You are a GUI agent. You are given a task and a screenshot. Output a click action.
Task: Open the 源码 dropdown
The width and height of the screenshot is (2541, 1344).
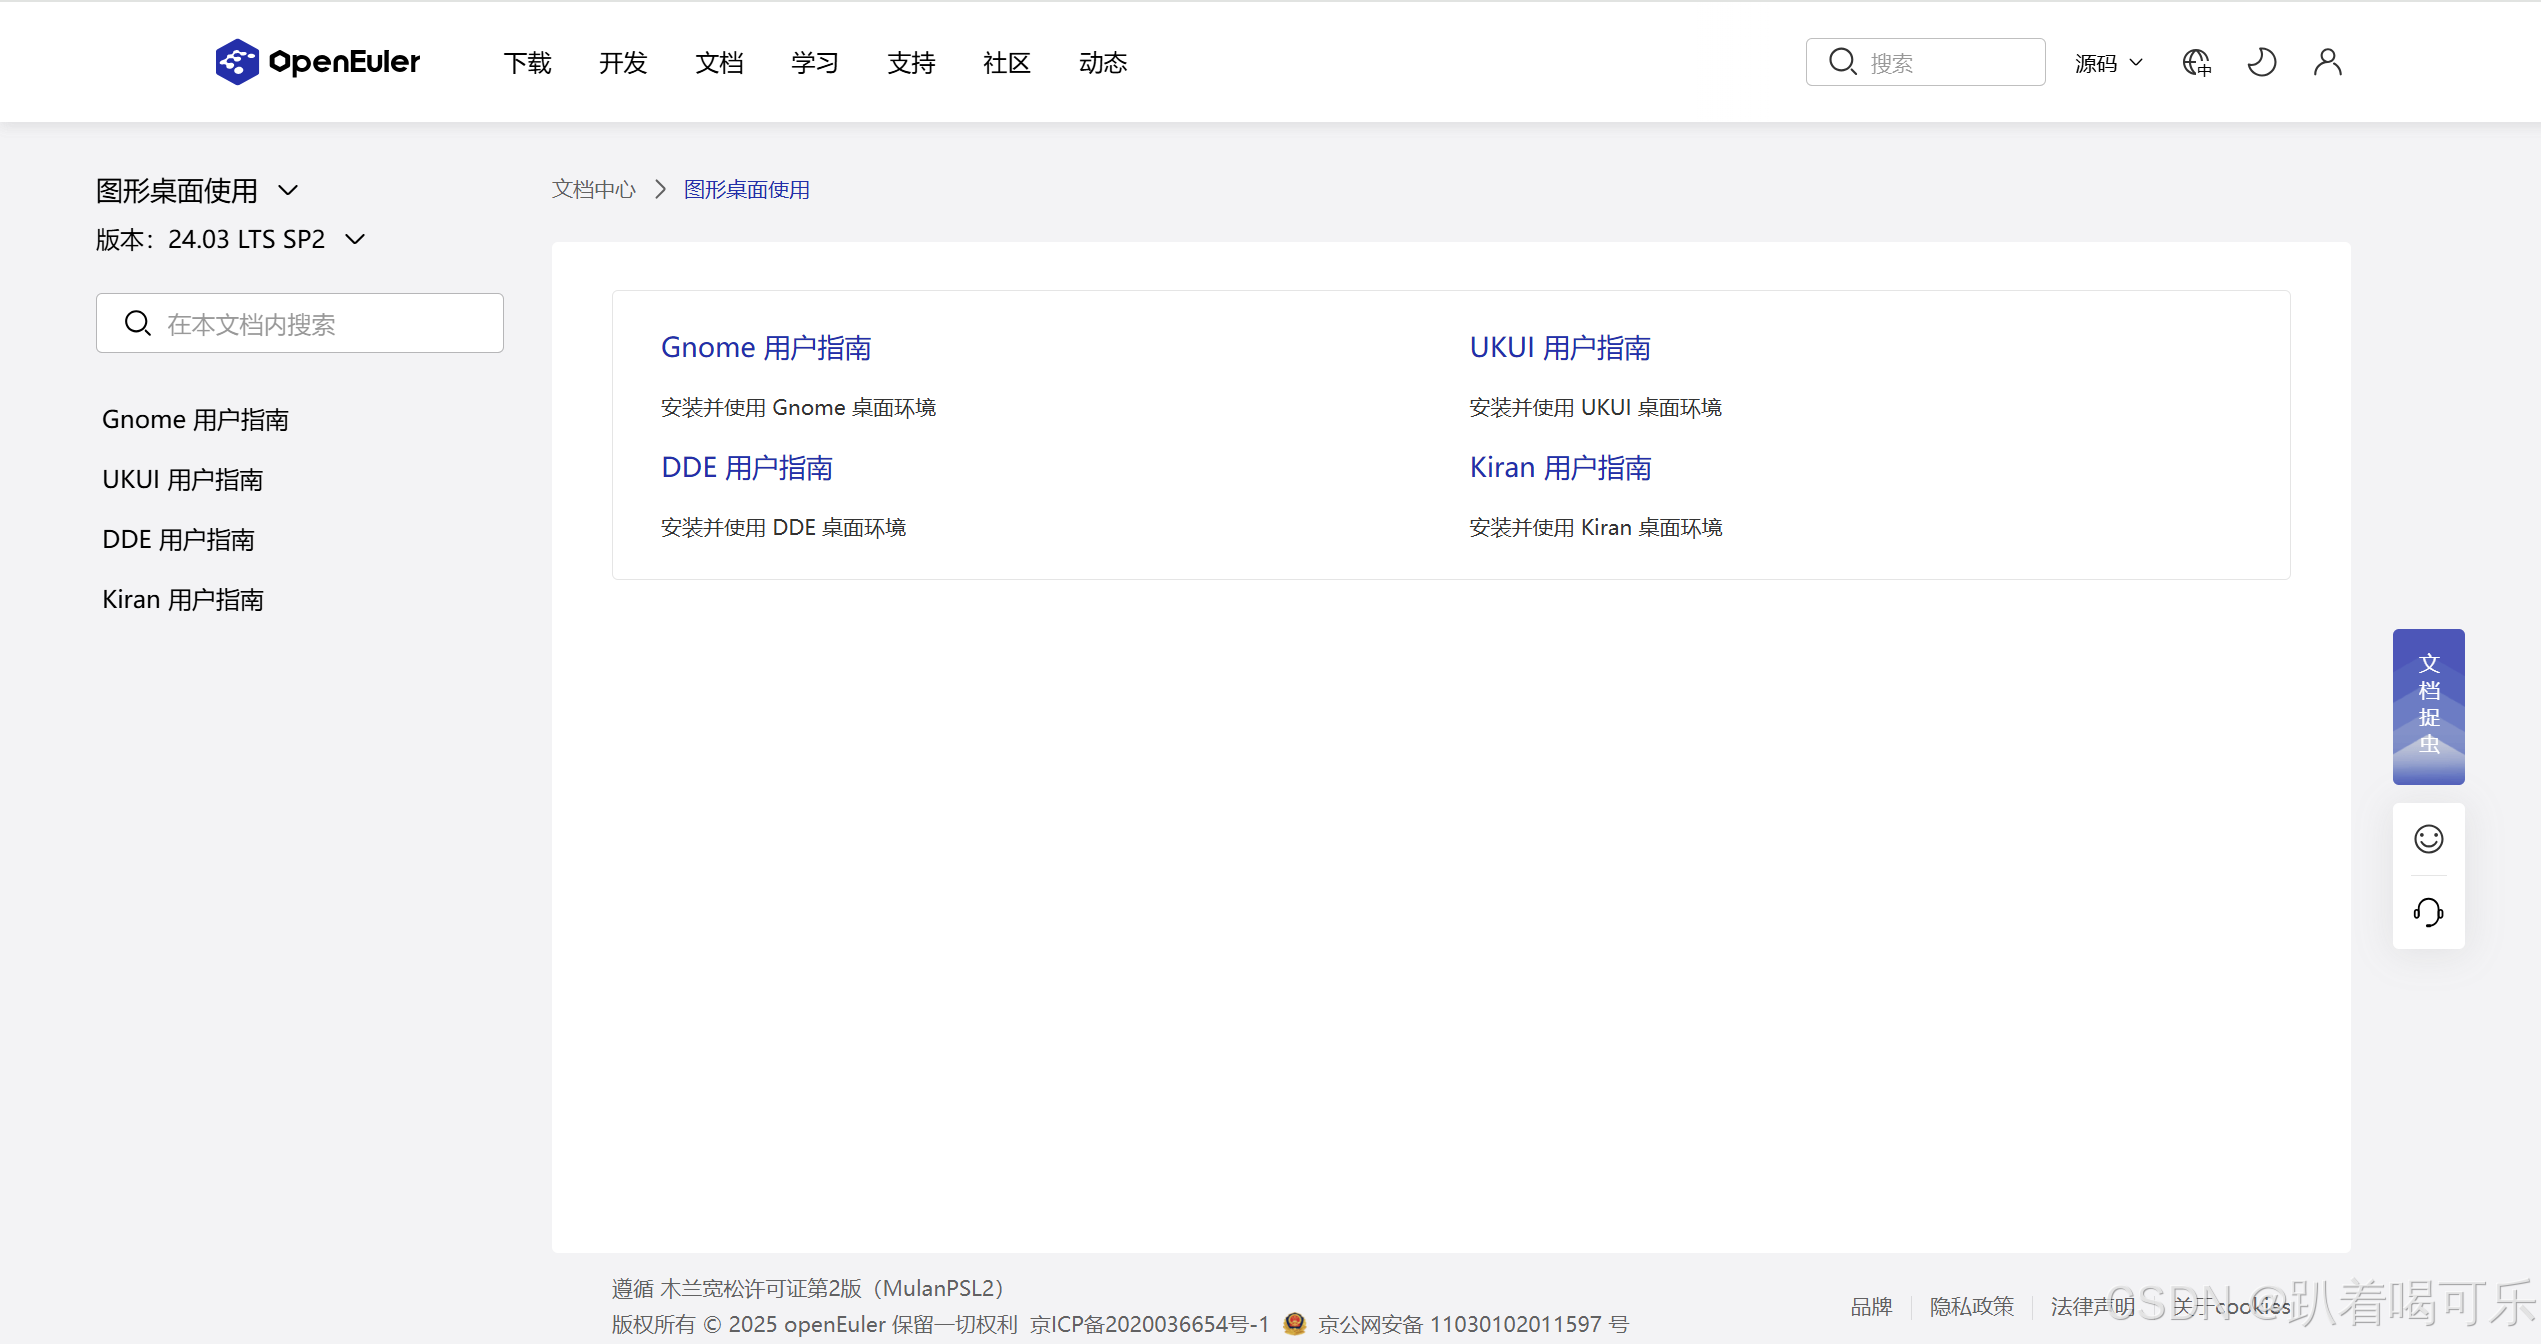point(2107,62)
